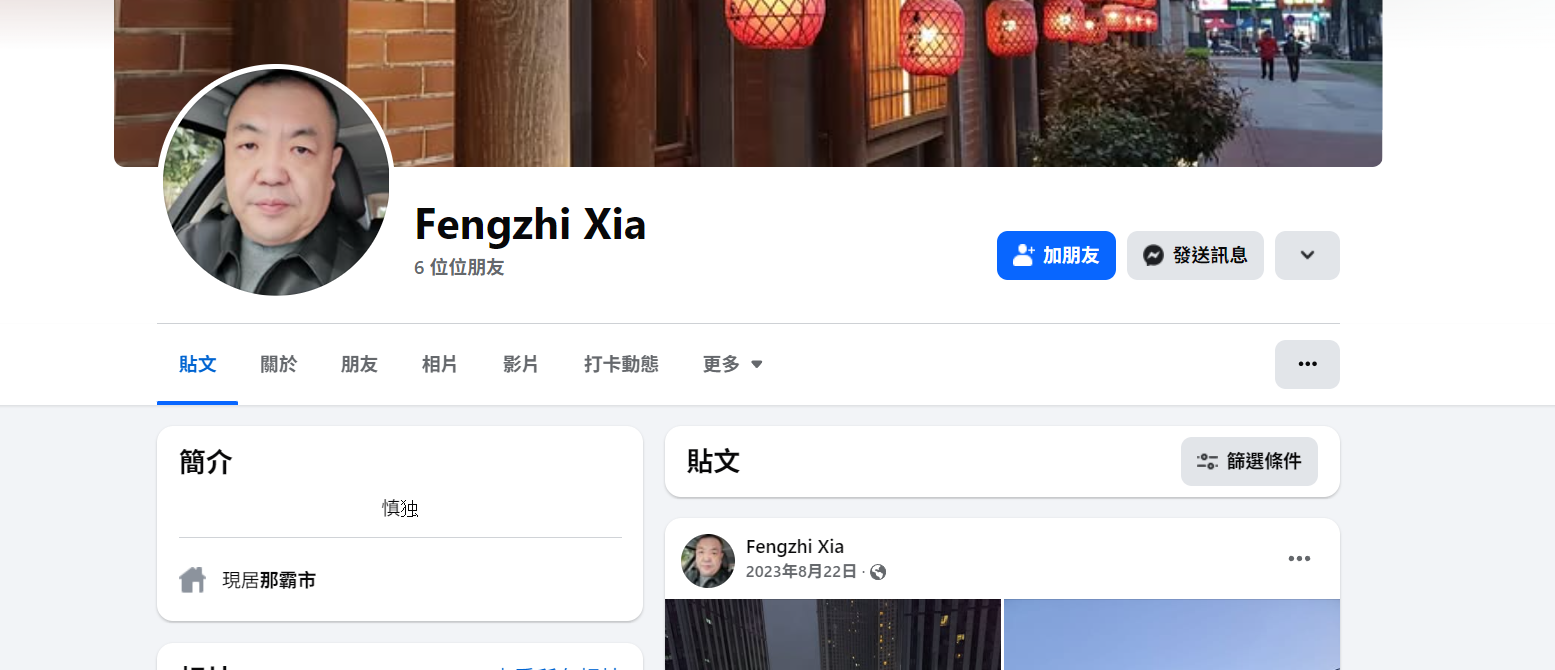
Task: Go to the 影片 tab
Action: (x=521, y=364)
